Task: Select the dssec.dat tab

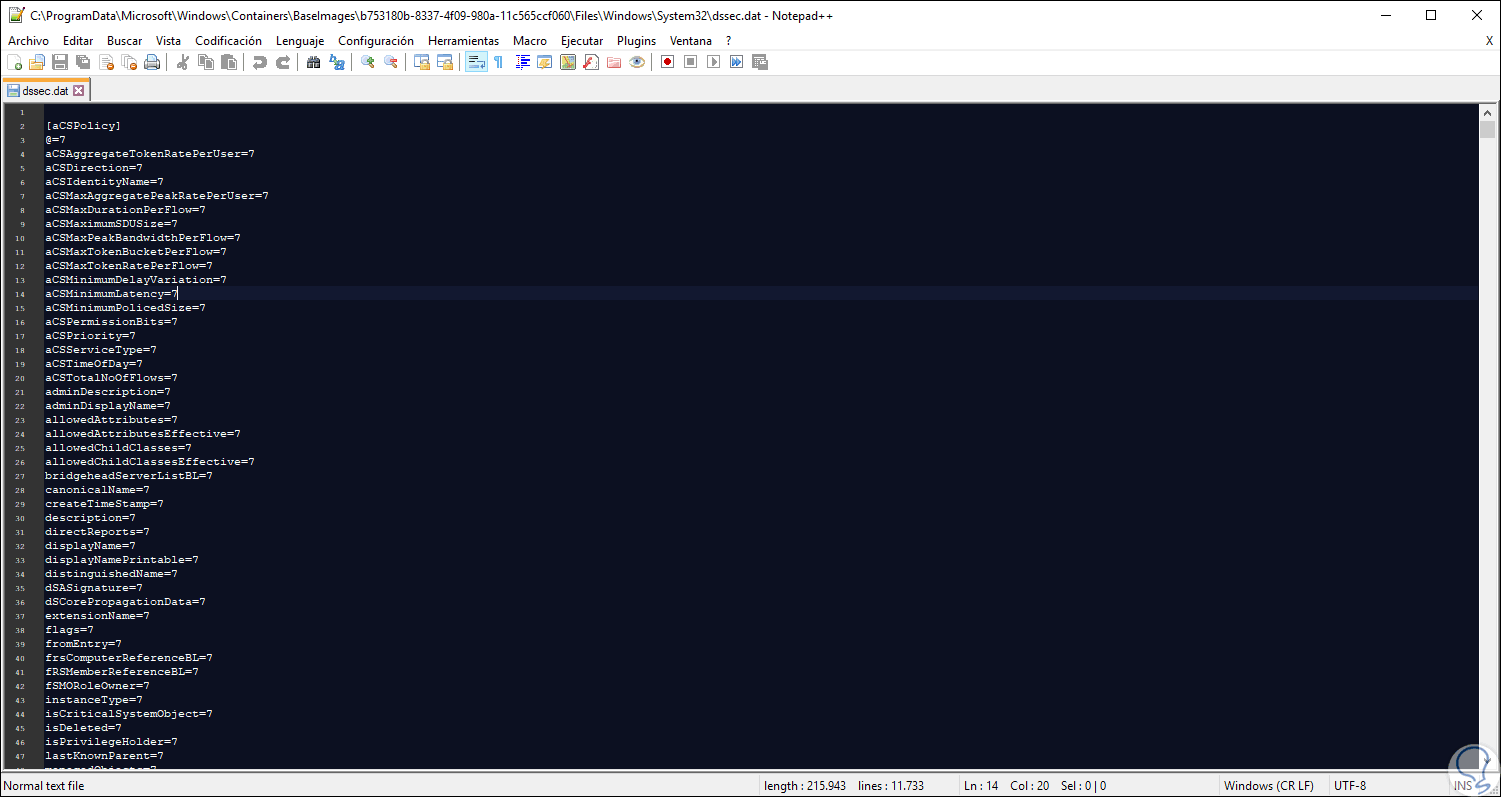Action: (x=45, y=90)
